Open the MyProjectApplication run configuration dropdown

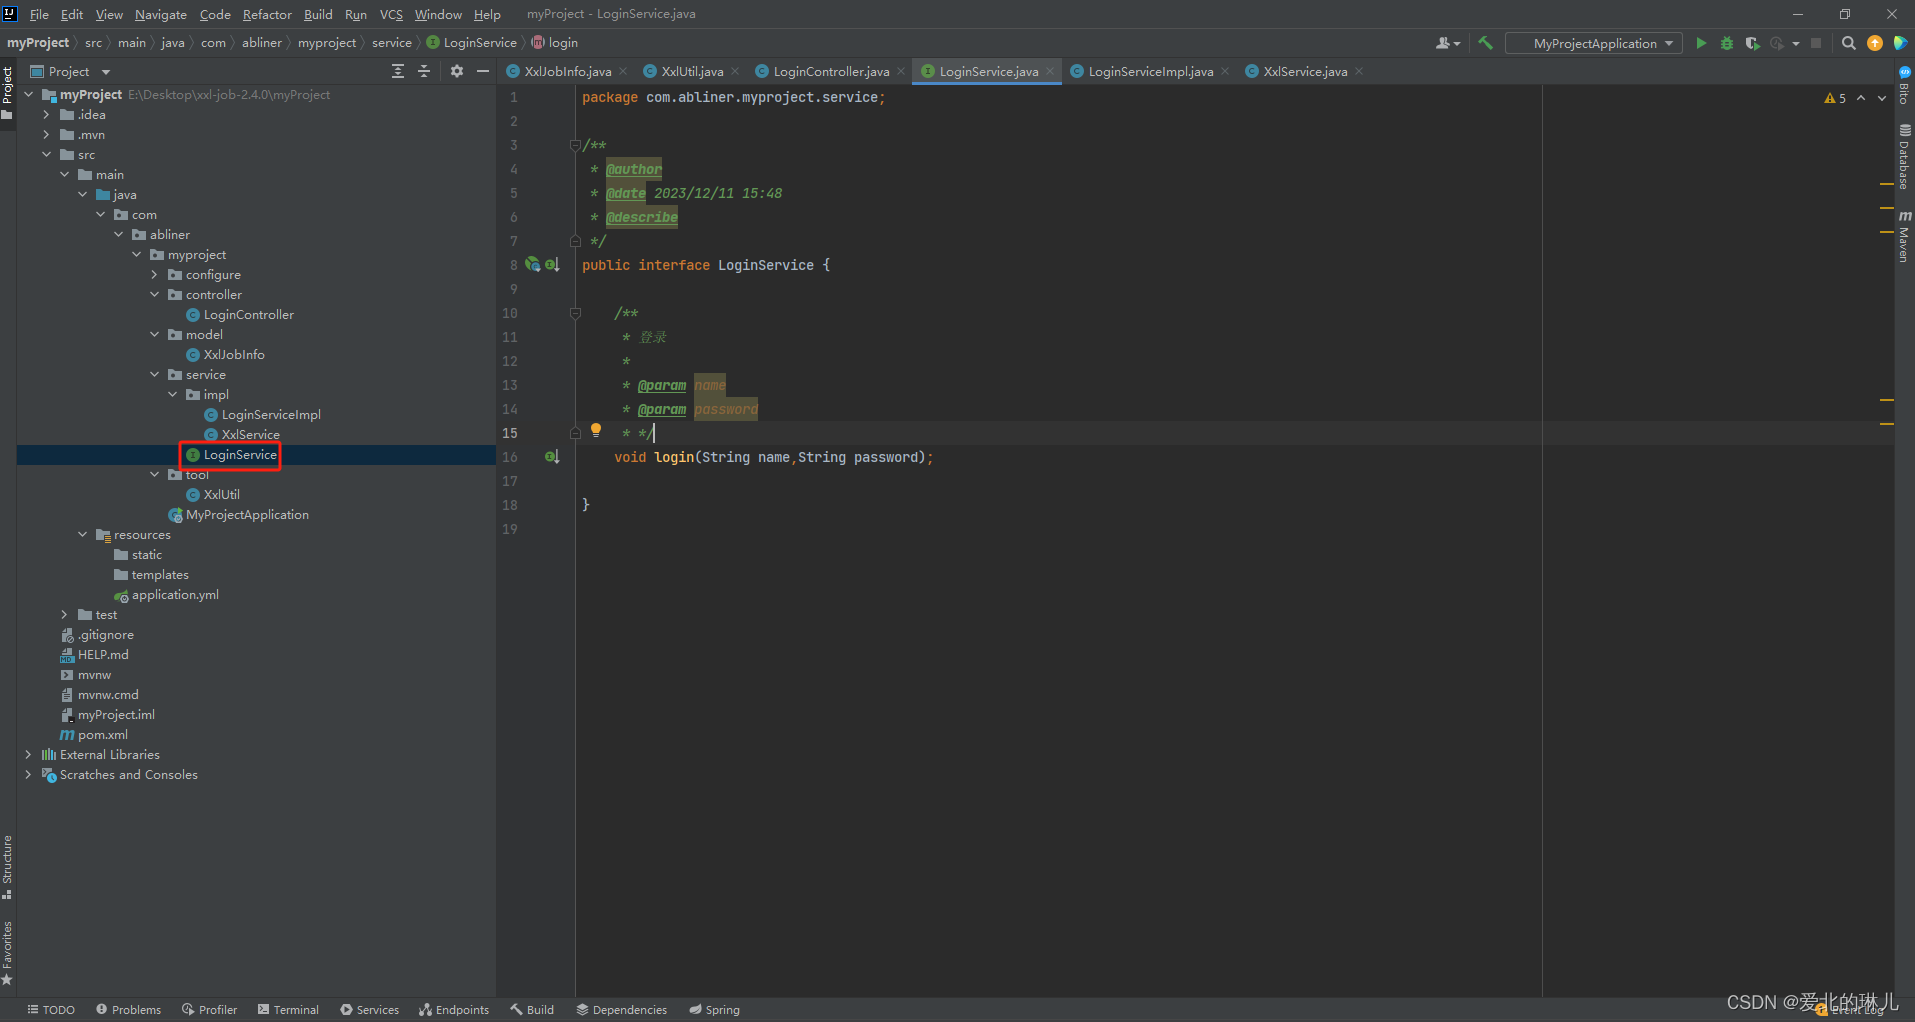(x=1593, y=43)
